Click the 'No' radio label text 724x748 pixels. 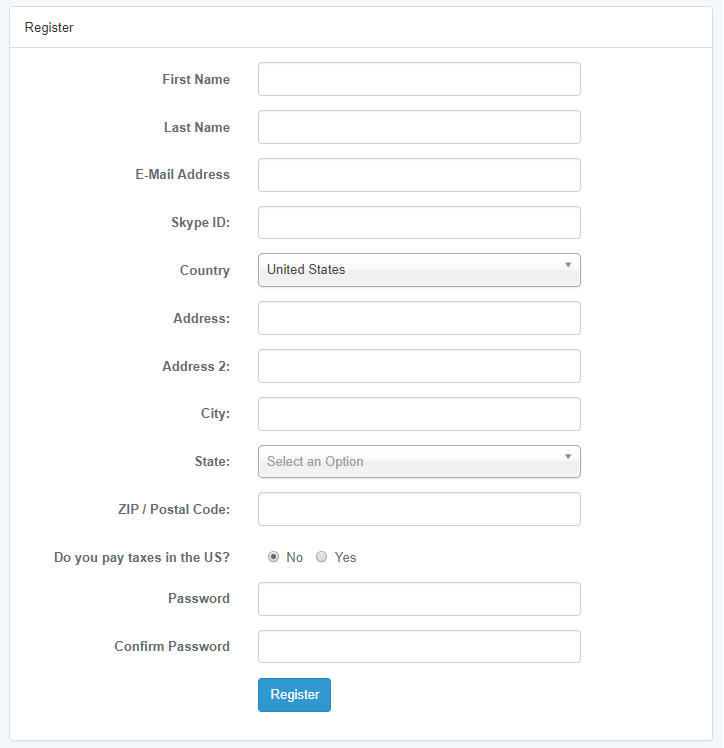pyautogui.click(x=294, y=557)
